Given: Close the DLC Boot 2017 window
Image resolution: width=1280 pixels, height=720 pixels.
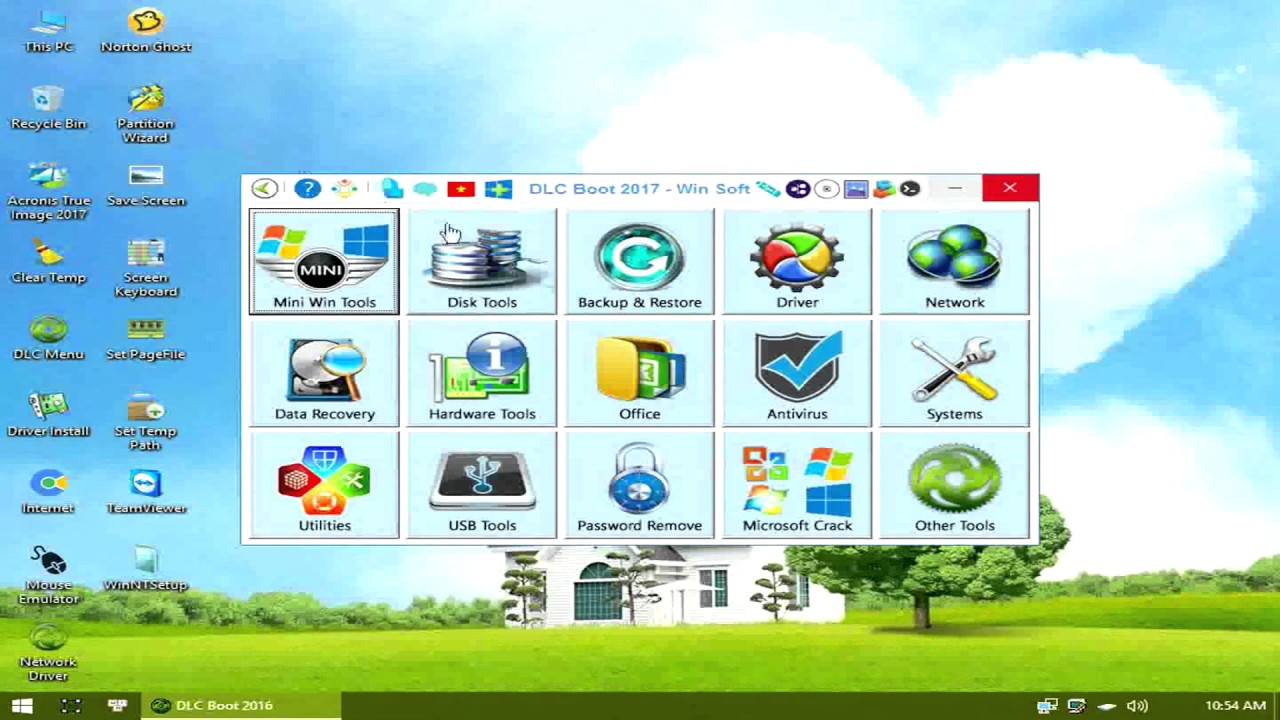Looking at the screenshot, I should pos(1010,188).
